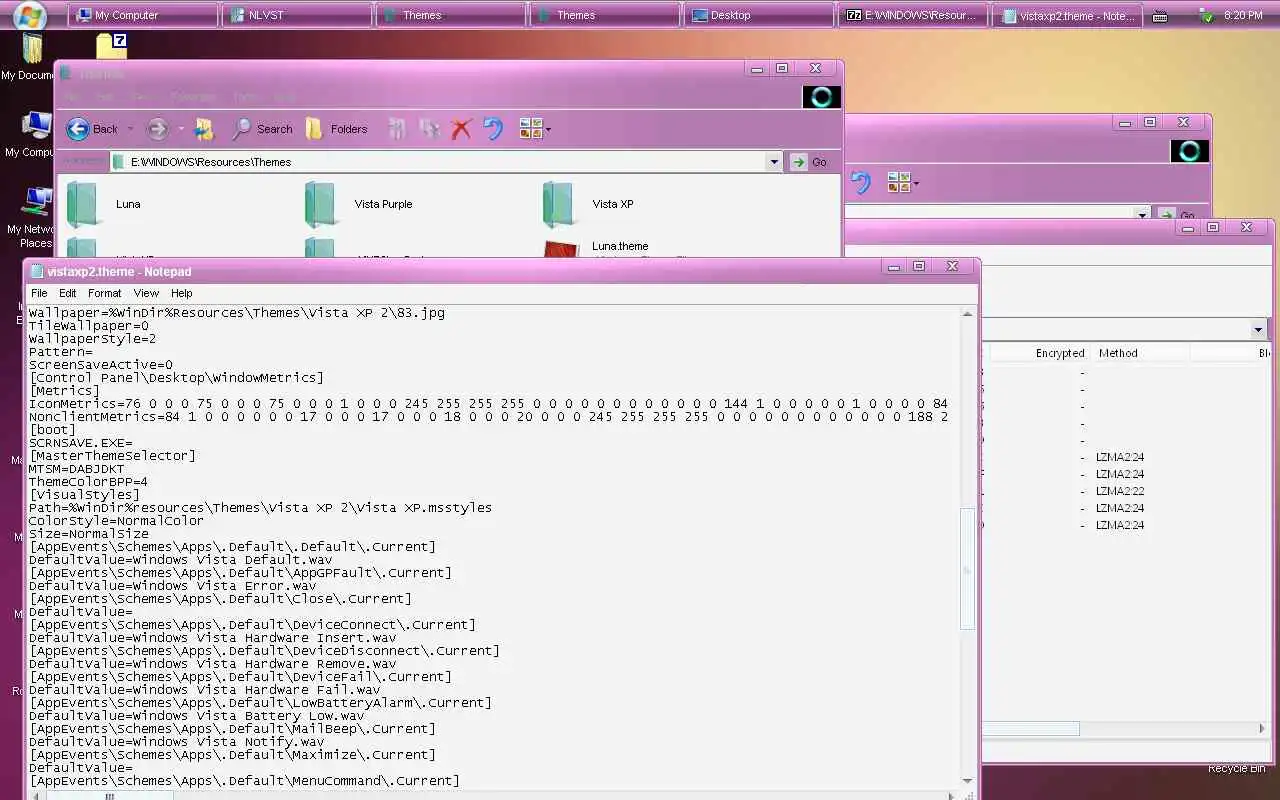The image size is (1280, 800).
Task: Switch to My Computer taskbar button
Action: coord(143,15)
